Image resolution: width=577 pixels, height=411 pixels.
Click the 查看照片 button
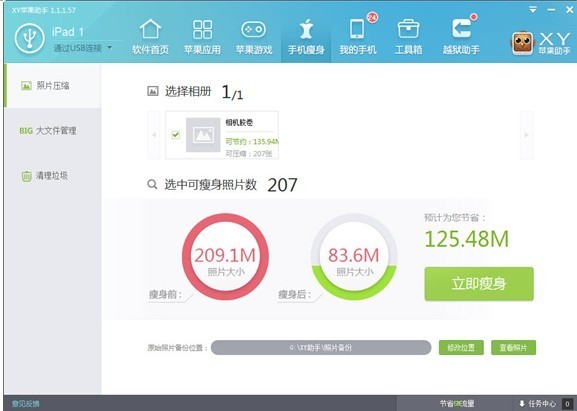point(513,347)
